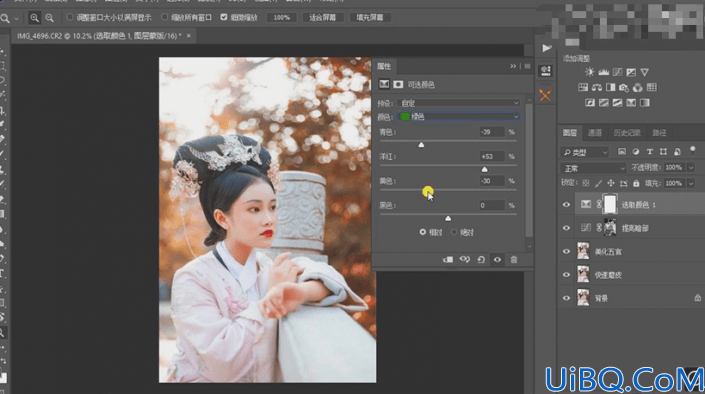Click the Brightness/Contrast adjustment icon

[589, 72]
